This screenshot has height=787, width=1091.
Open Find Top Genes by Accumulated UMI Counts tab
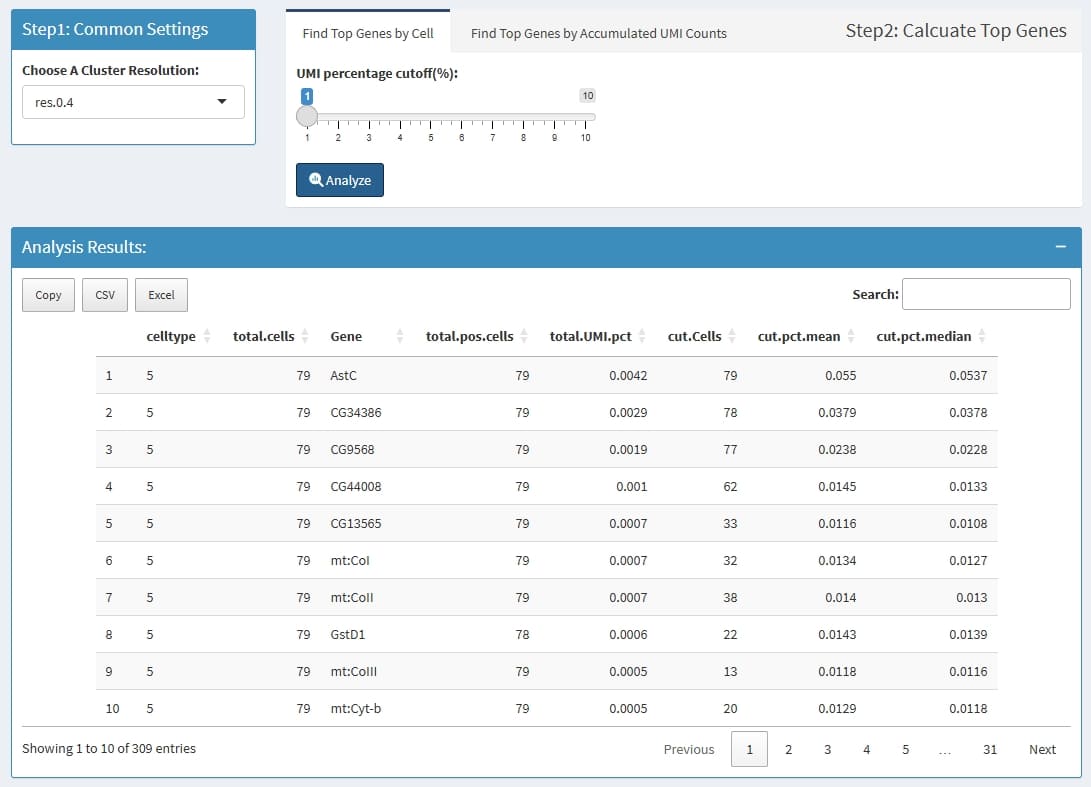[x=598, y=33]
